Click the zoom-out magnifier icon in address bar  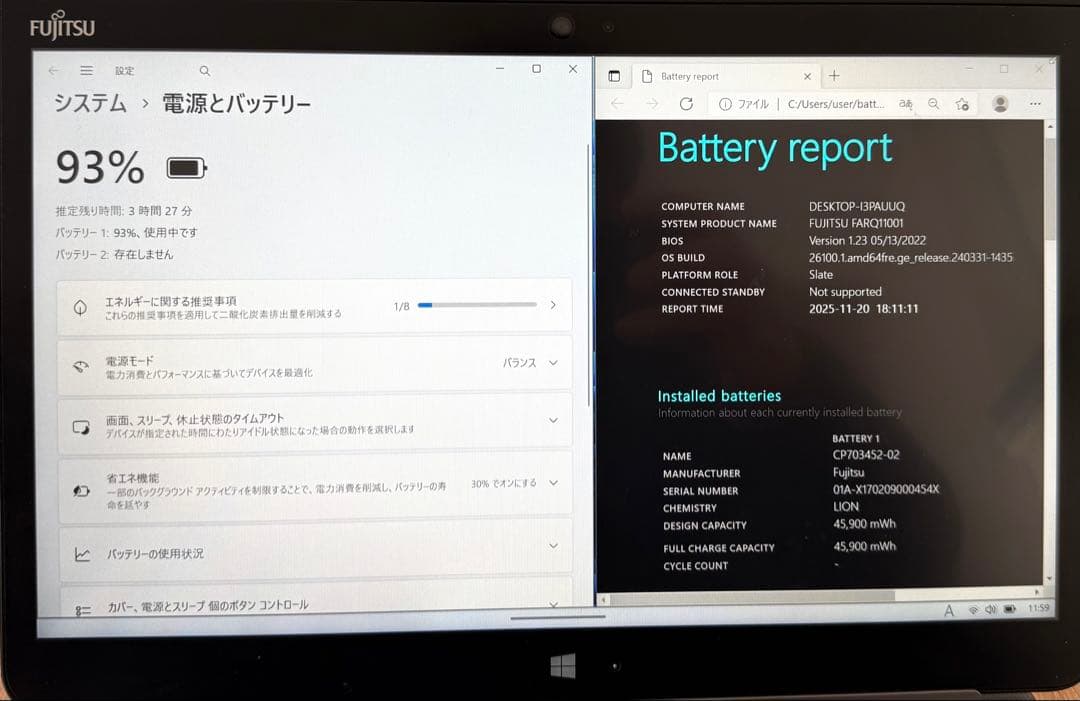tap(933, 104)
